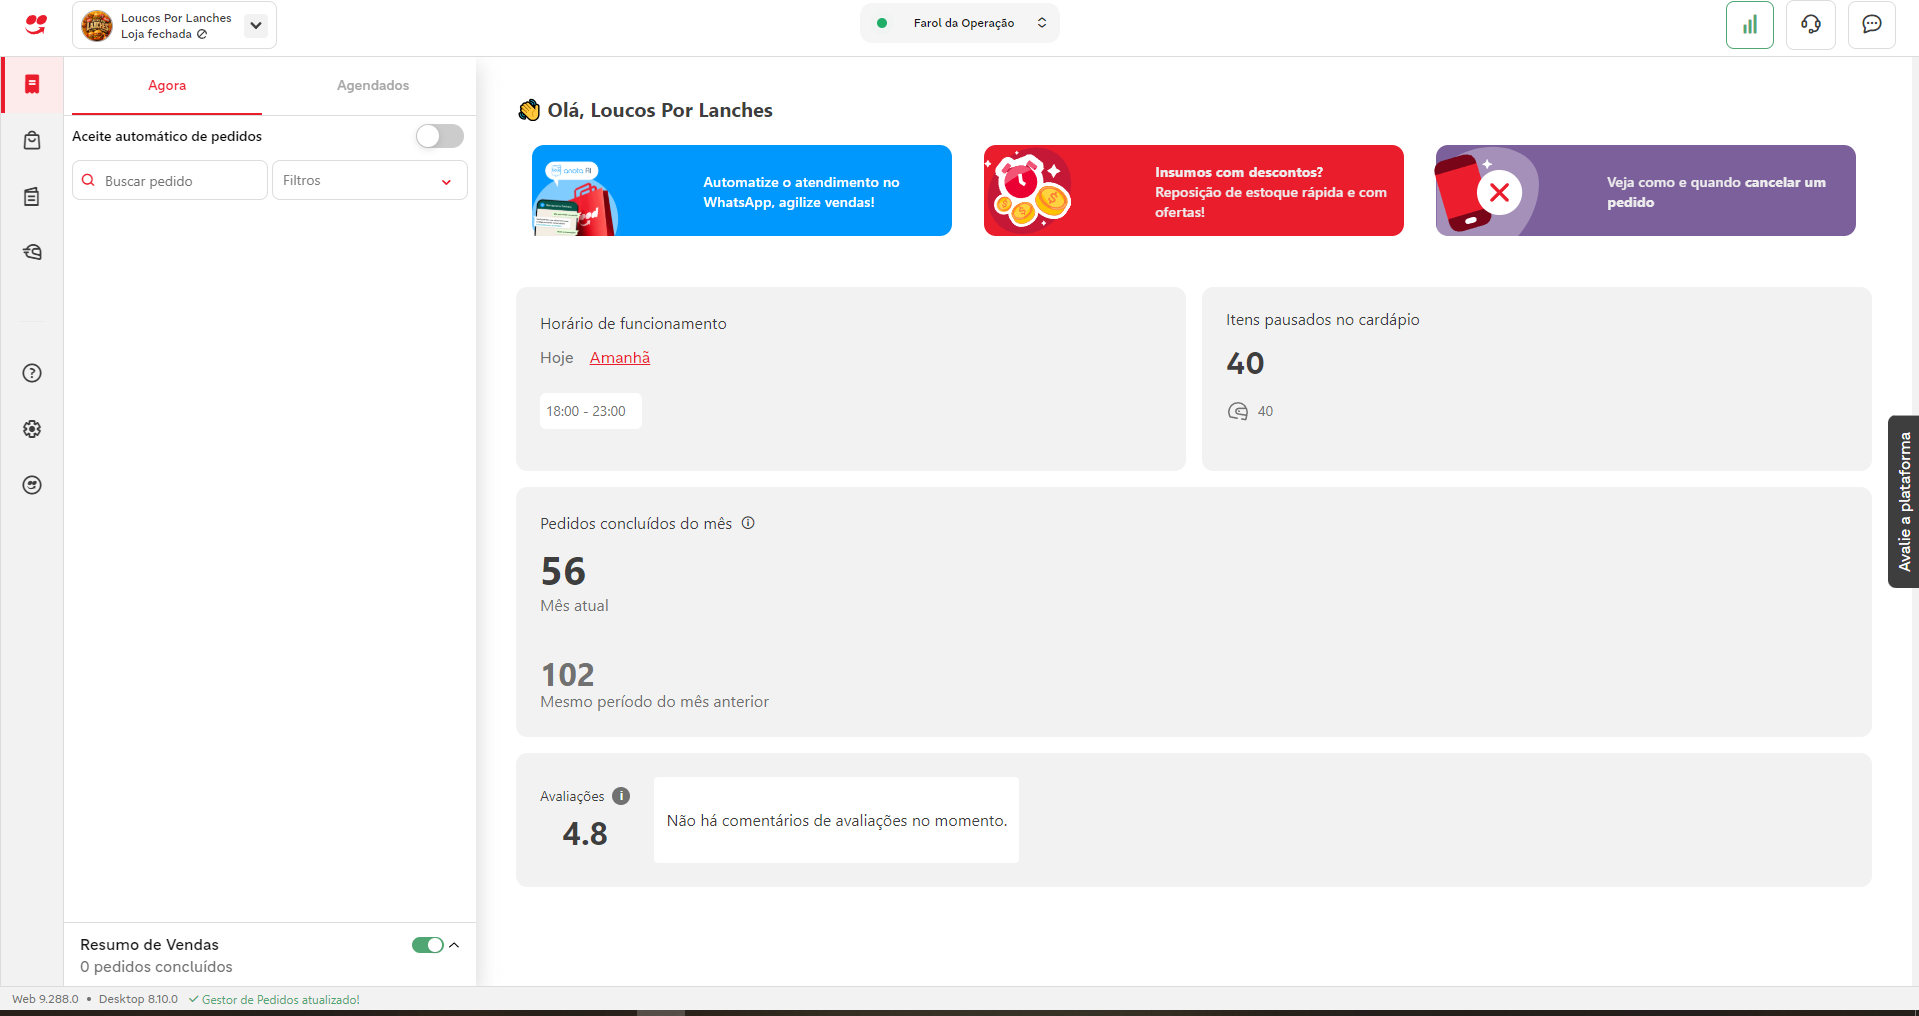Click the Amanhã schedule link

[x=619, y=358]
